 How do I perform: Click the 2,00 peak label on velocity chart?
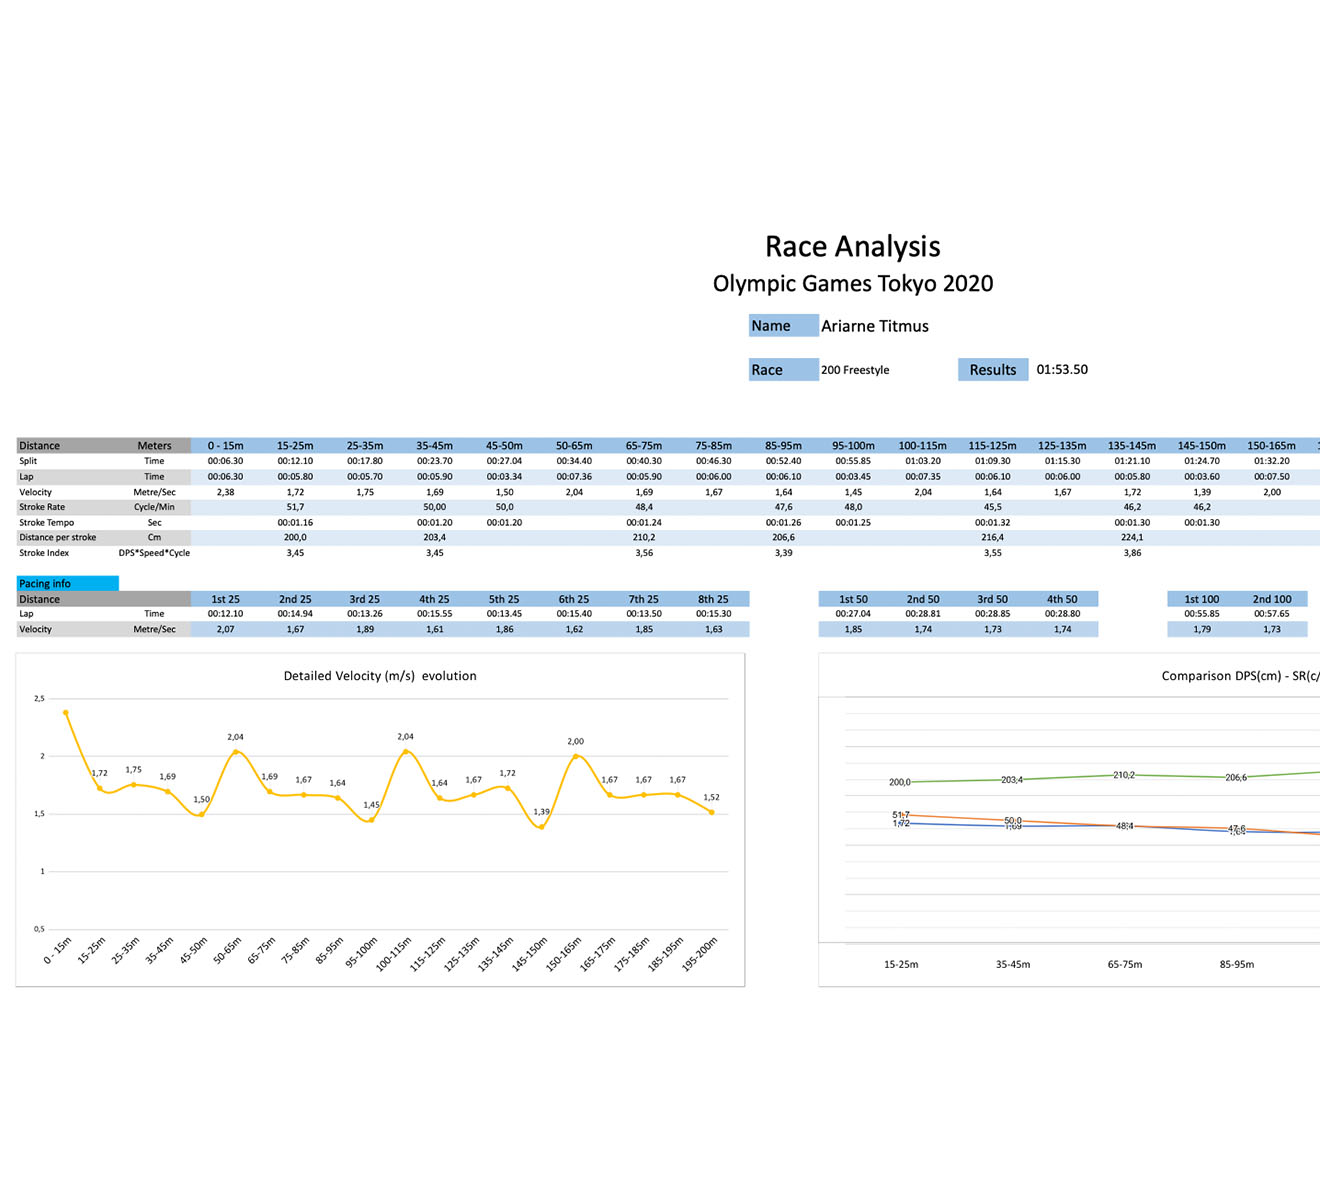click(x=575, y=741)
